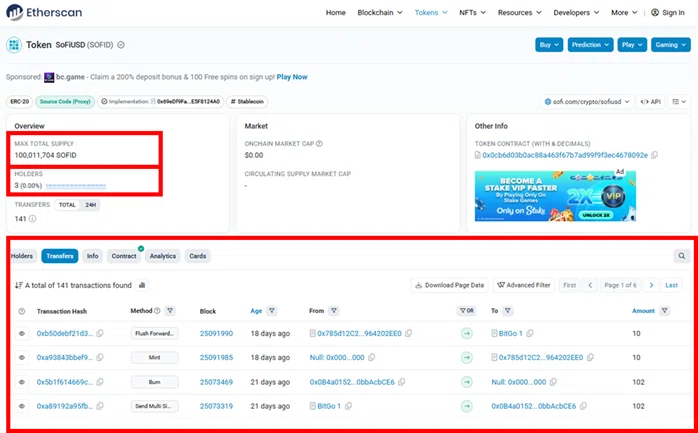Click the help icon in table header
698x433 pixels.
[21, 311]
